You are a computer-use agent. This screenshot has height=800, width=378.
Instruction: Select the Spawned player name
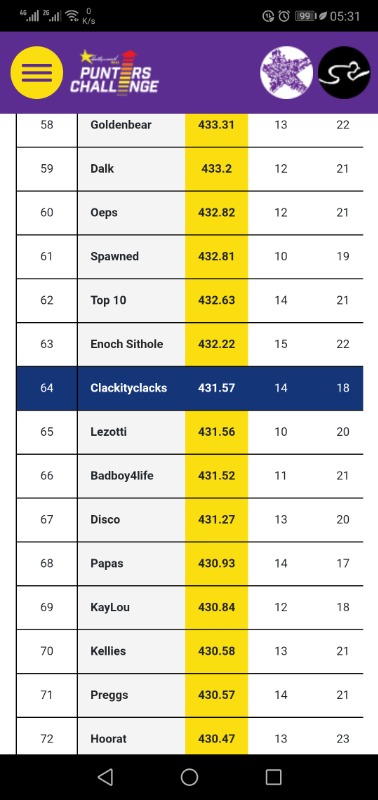click(x=114, y=257)
